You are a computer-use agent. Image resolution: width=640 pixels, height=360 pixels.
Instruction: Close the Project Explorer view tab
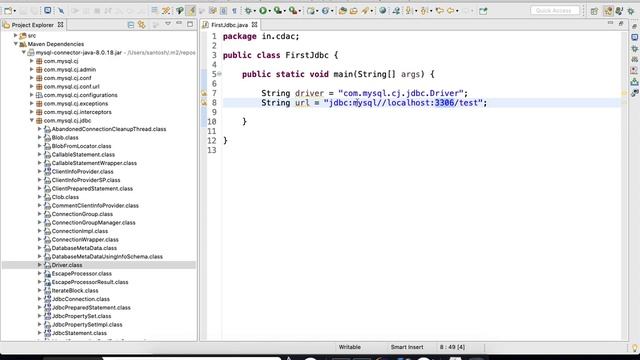point(60,24)
